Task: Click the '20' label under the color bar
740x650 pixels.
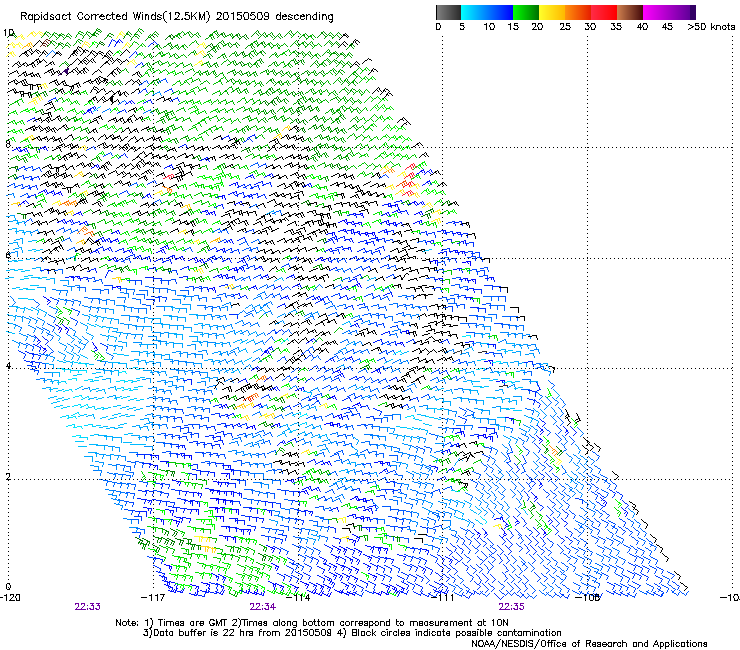Action: pos(537,27)
